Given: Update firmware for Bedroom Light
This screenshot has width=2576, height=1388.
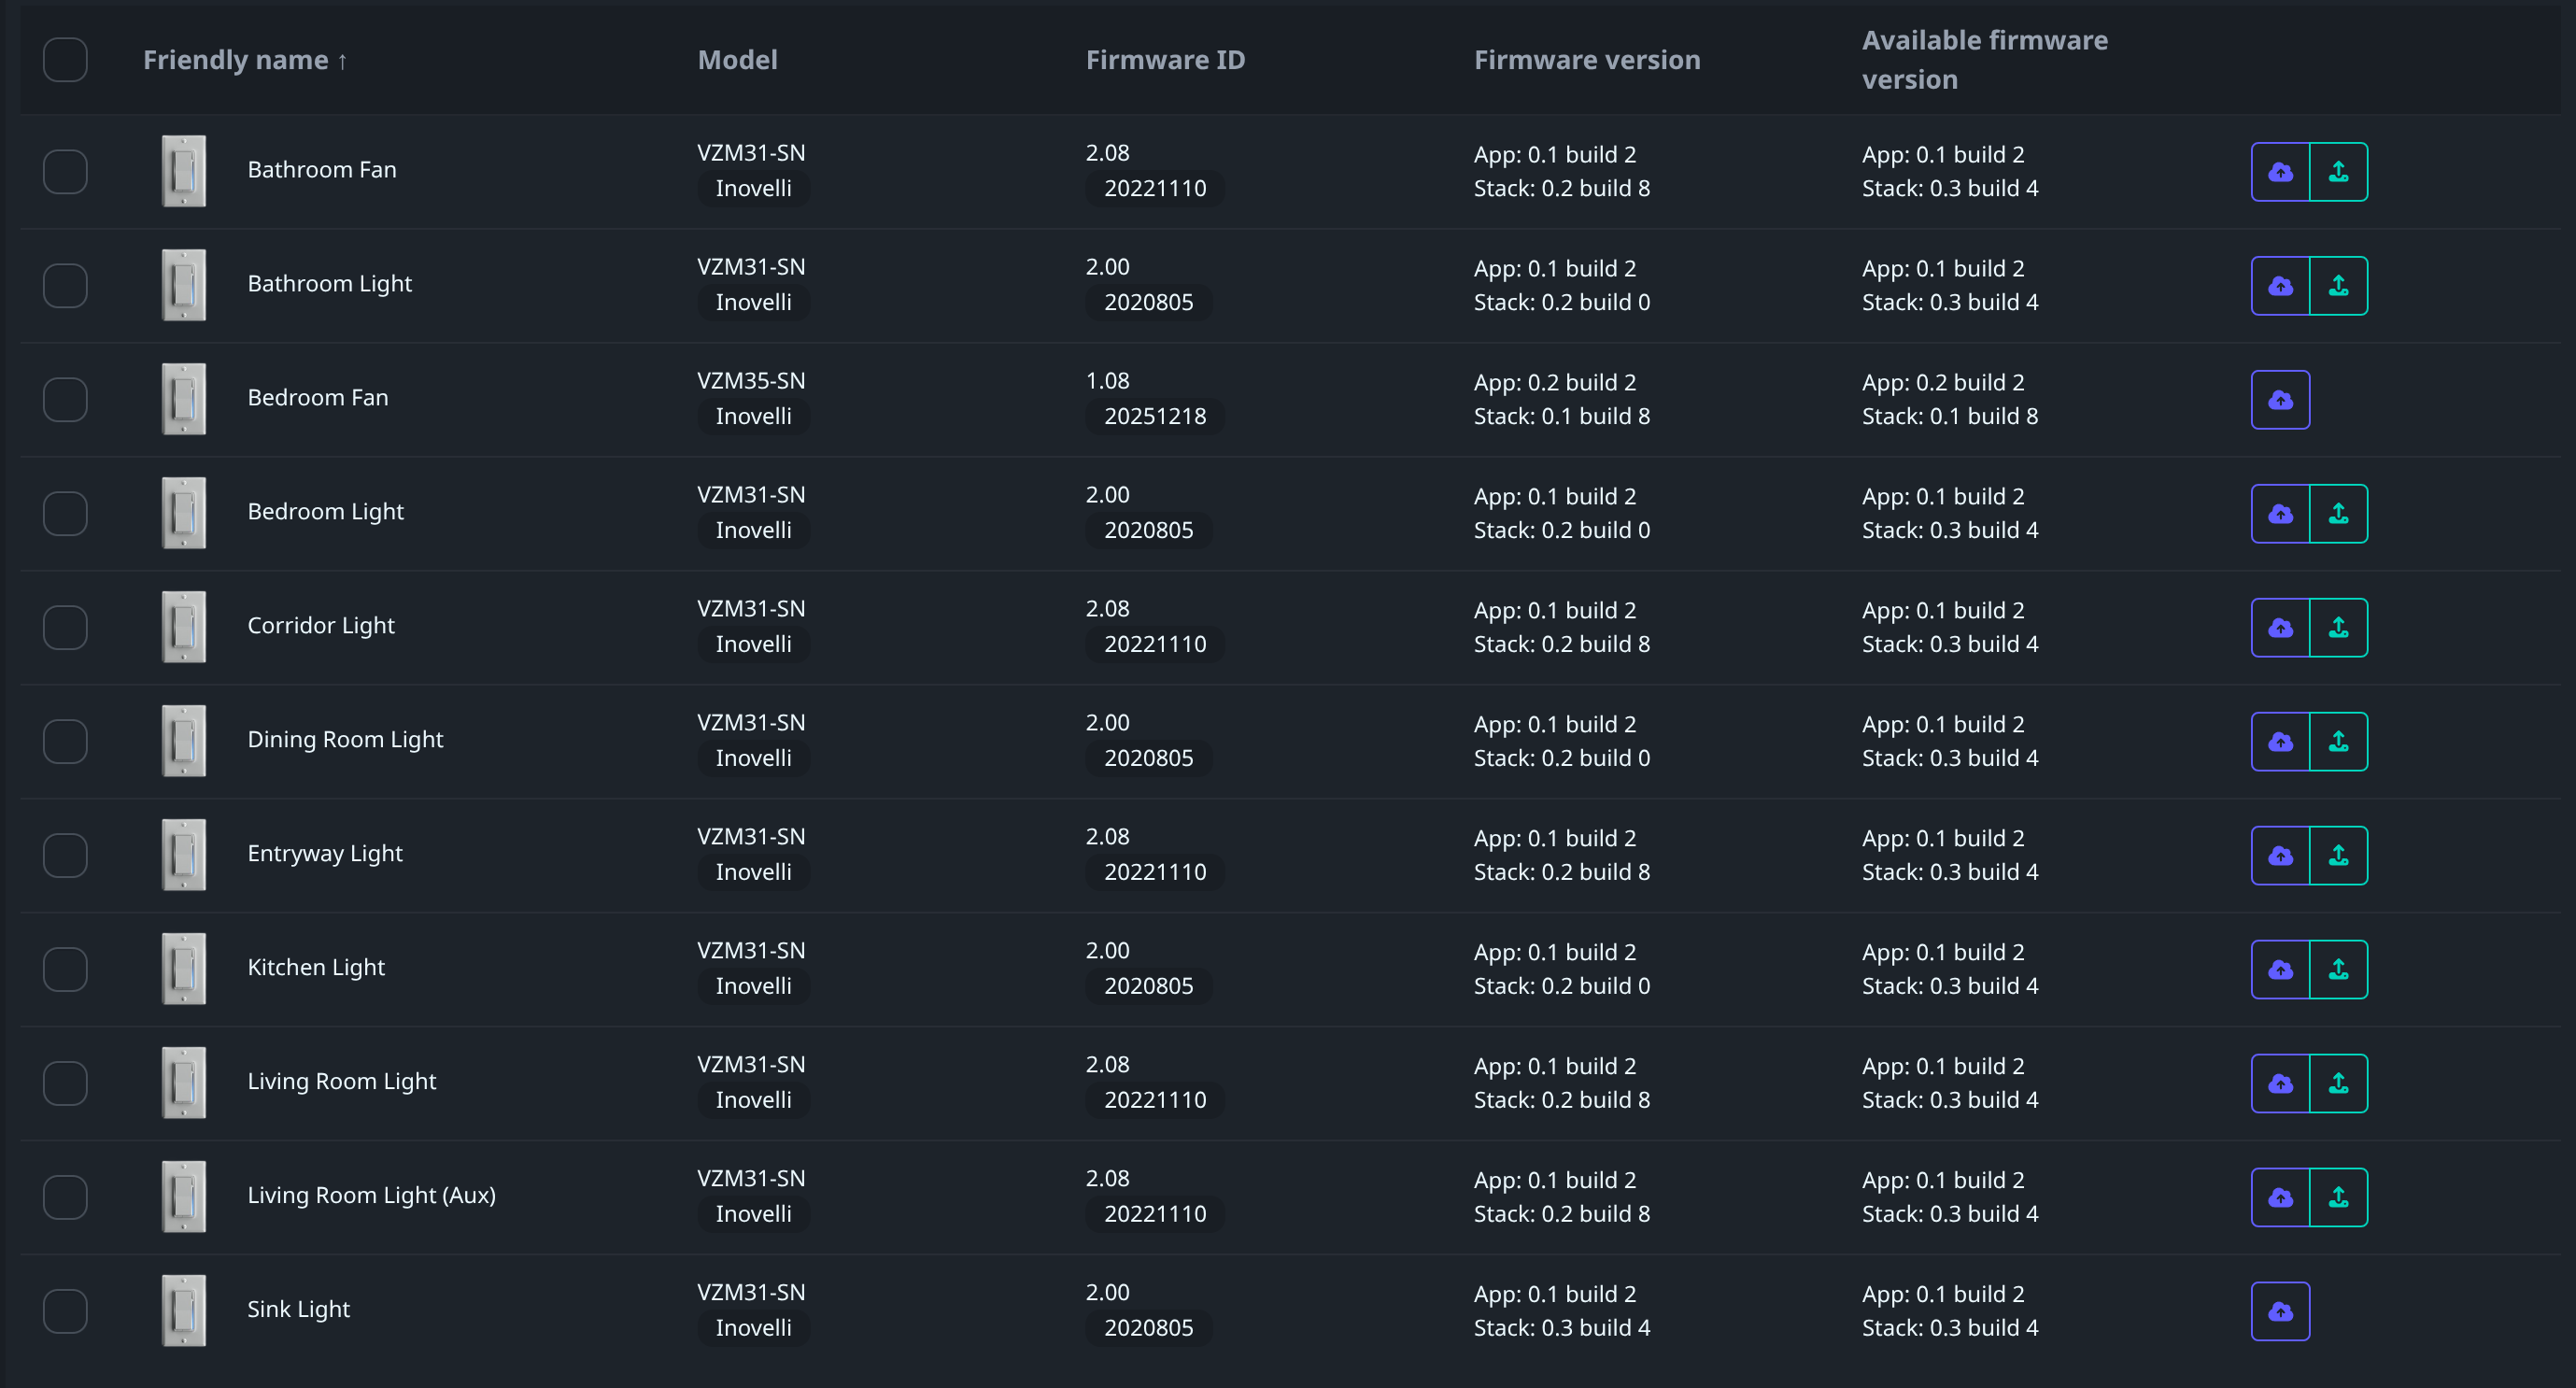Looking at the screenshot, I should tap(2338, 514).
